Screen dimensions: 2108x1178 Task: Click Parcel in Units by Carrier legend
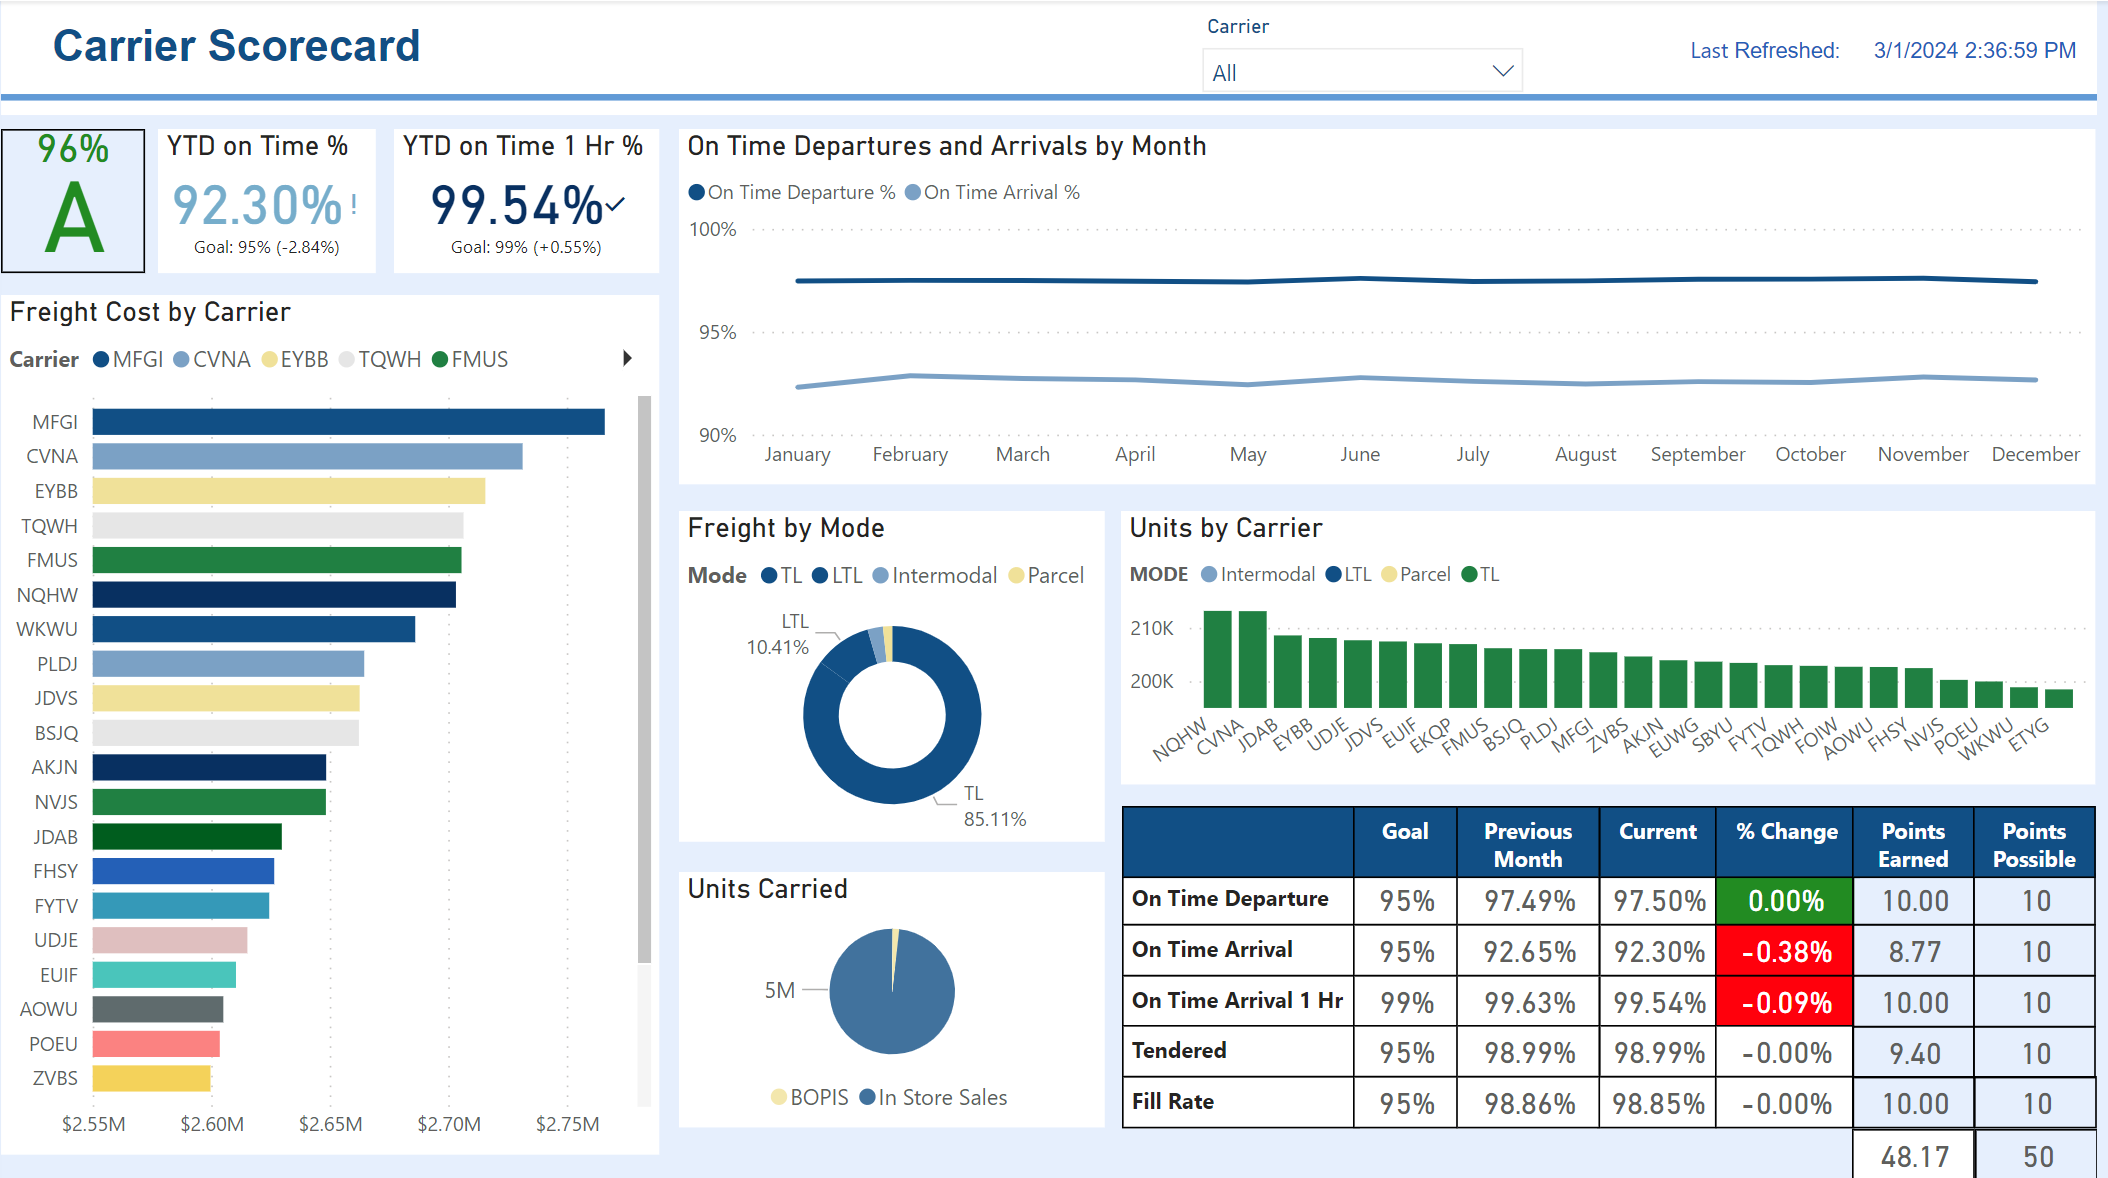coord(1415,574)
